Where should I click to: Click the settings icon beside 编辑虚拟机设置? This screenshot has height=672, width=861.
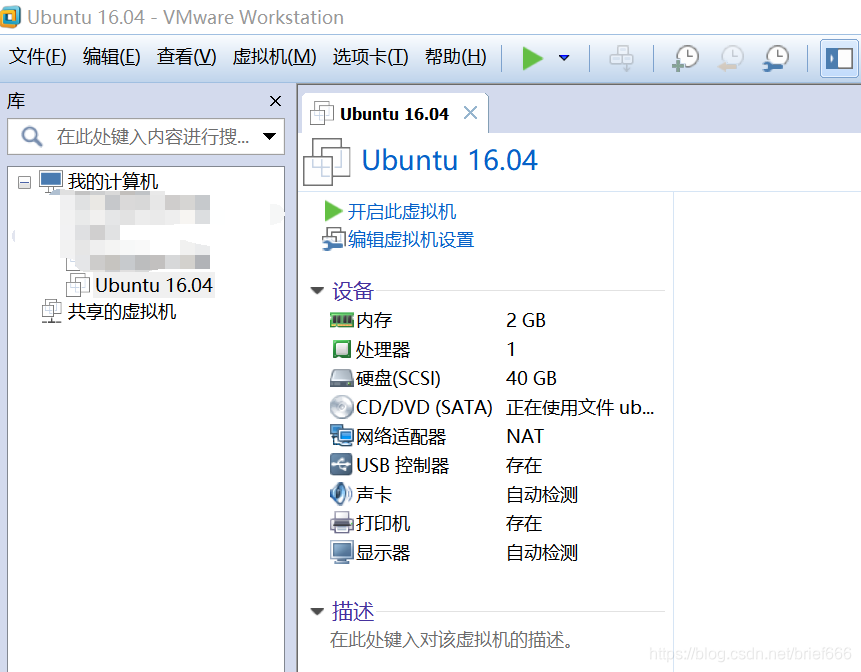[333, 239]
